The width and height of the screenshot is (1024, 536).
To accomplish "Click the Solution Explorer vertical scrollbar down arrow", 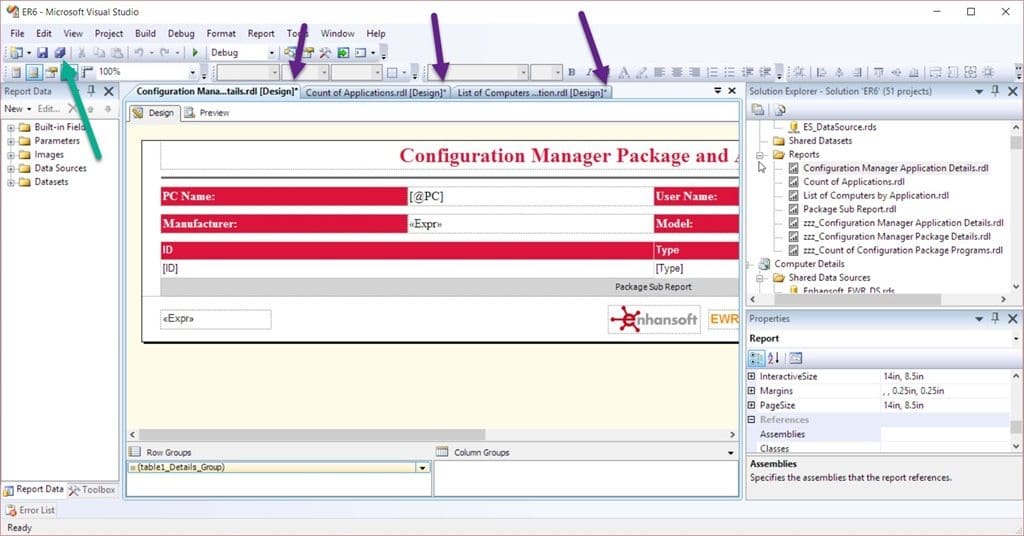I will 1016,287.
